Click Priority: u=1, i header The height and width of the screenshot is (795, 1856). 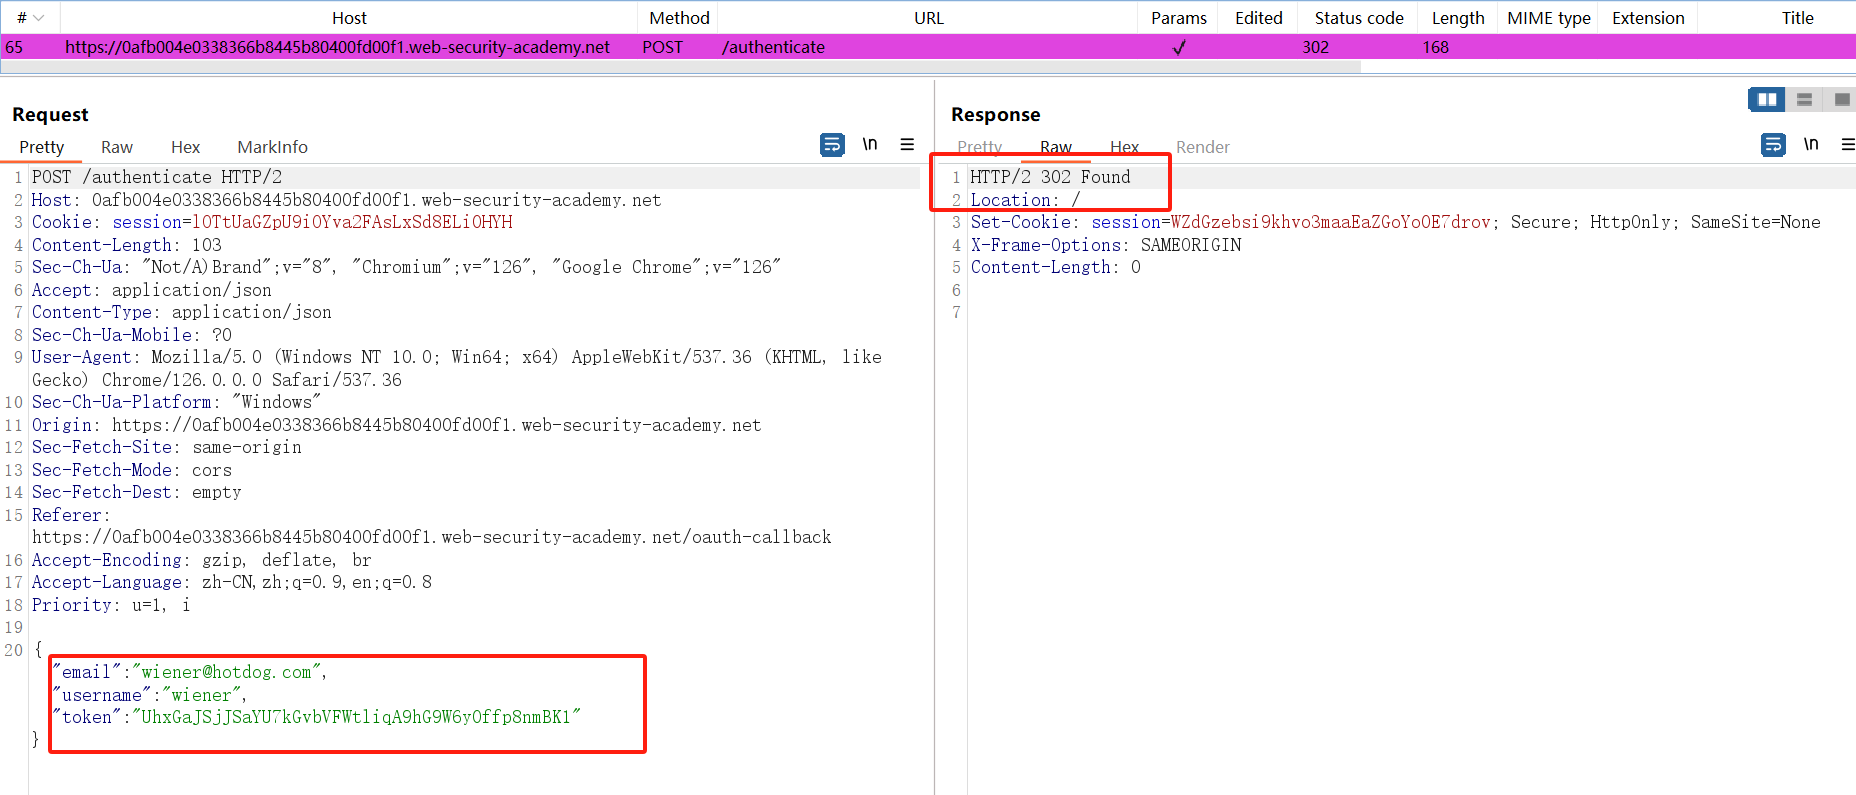coord(111,605)
